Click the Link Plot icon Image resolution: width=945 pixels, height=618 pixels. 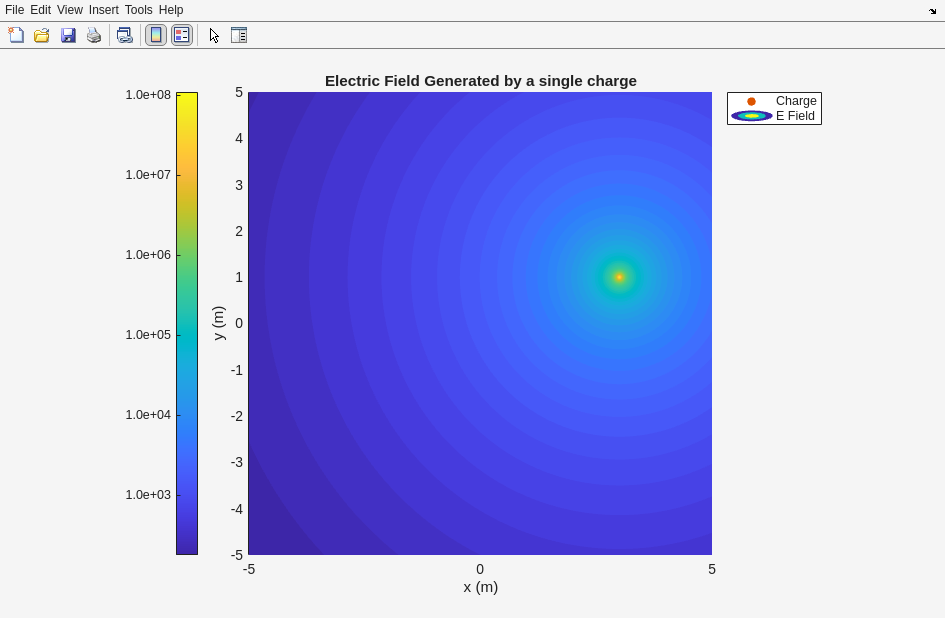124,35
